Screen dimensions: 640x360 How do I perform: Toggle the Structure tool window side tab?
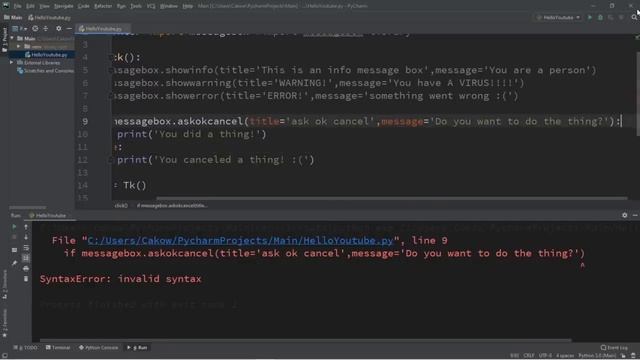[4, 284]
